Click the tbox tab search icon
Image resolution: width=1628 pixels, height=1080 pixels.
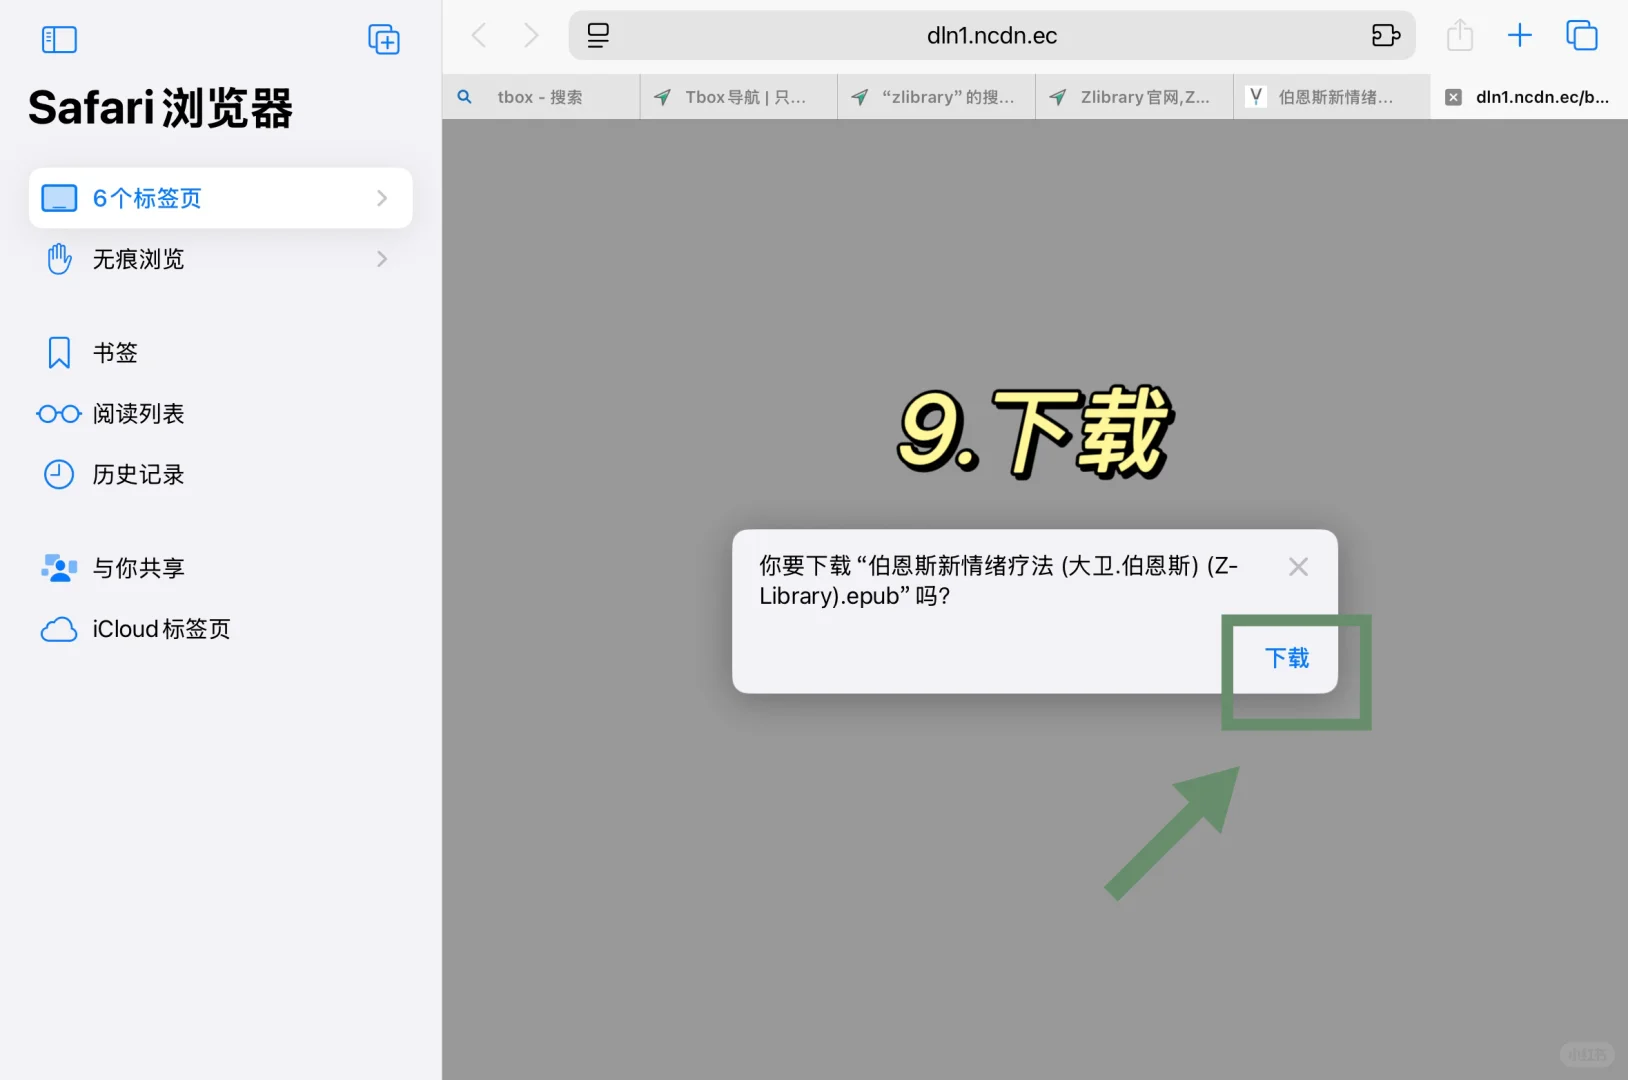(465, 97)
